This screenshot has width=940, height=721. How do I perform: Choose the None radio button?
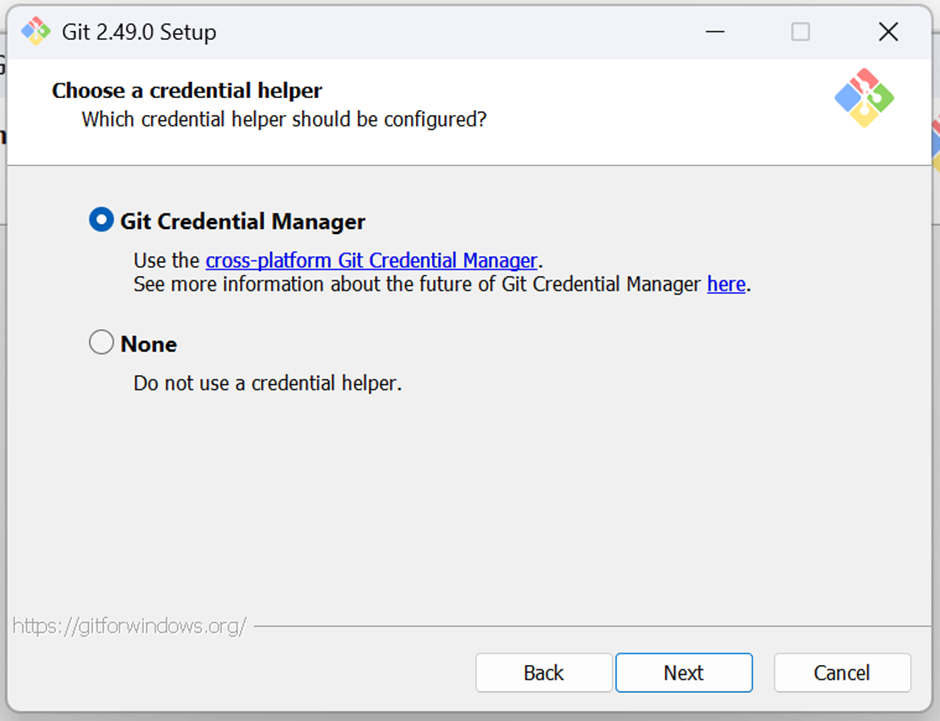[x=101, y=342]
